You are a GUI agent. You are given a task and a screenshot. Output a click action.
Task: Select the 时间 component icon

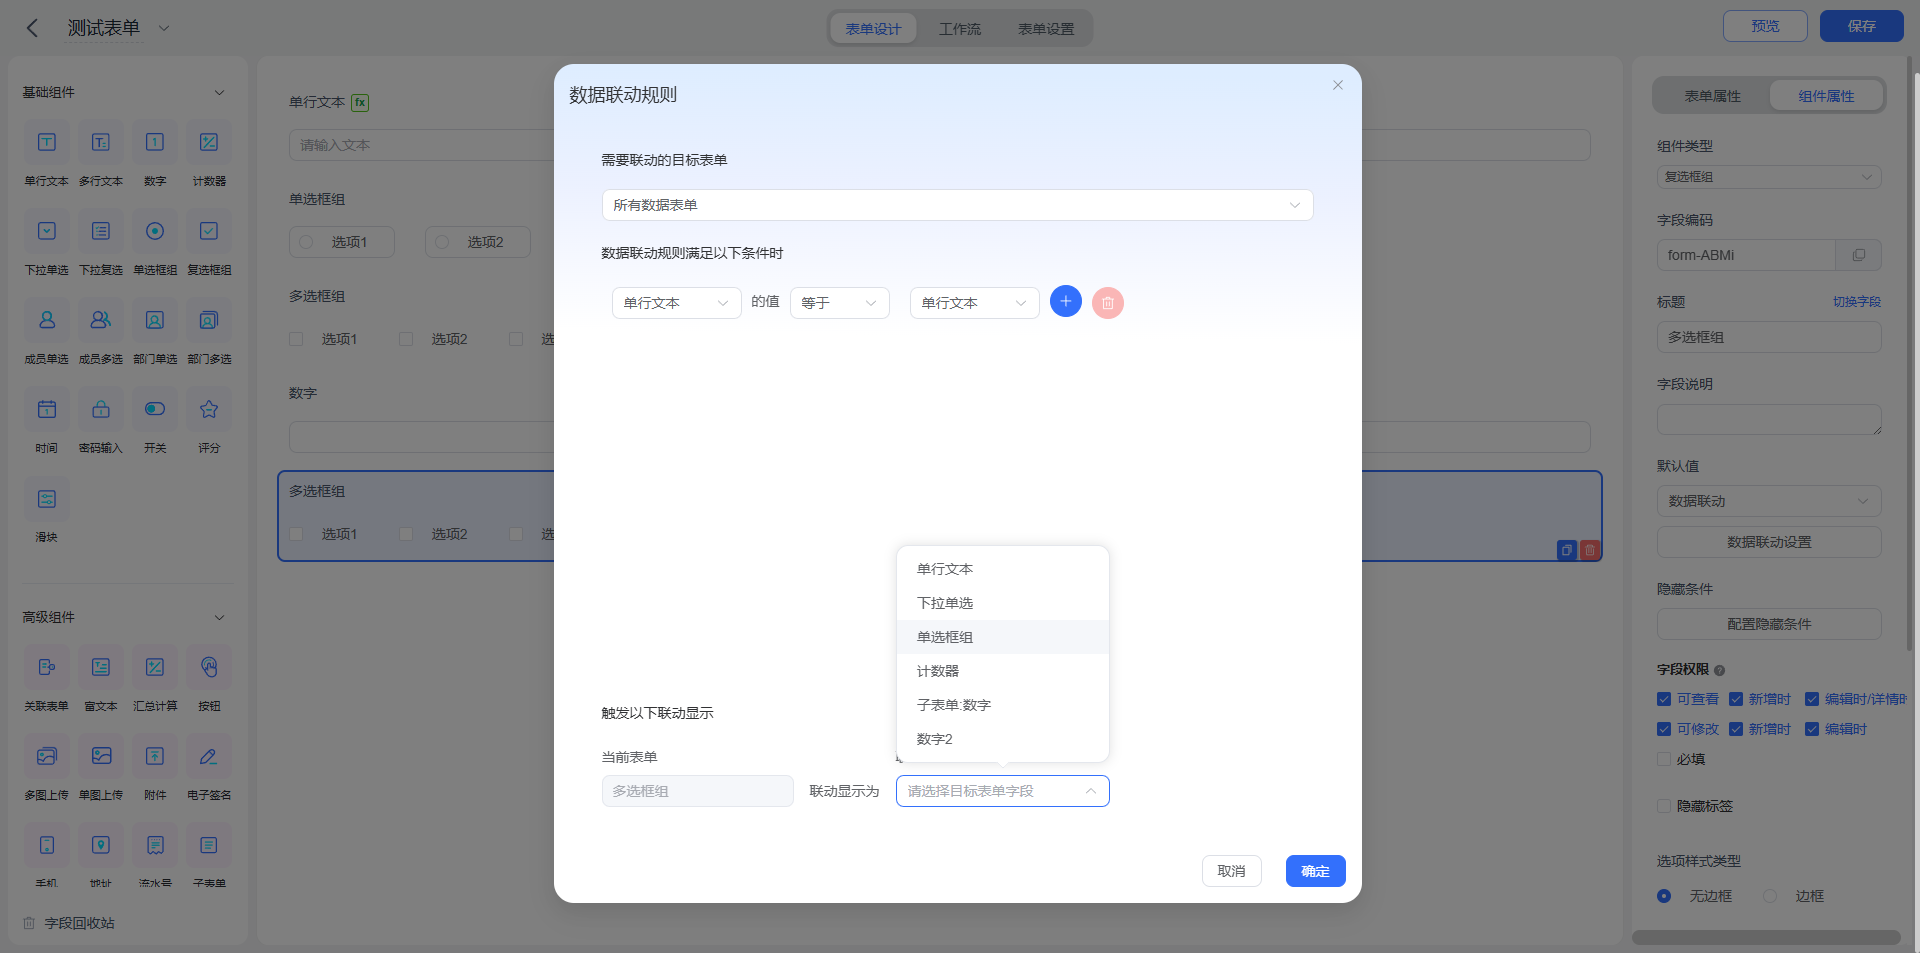point(47,409)
